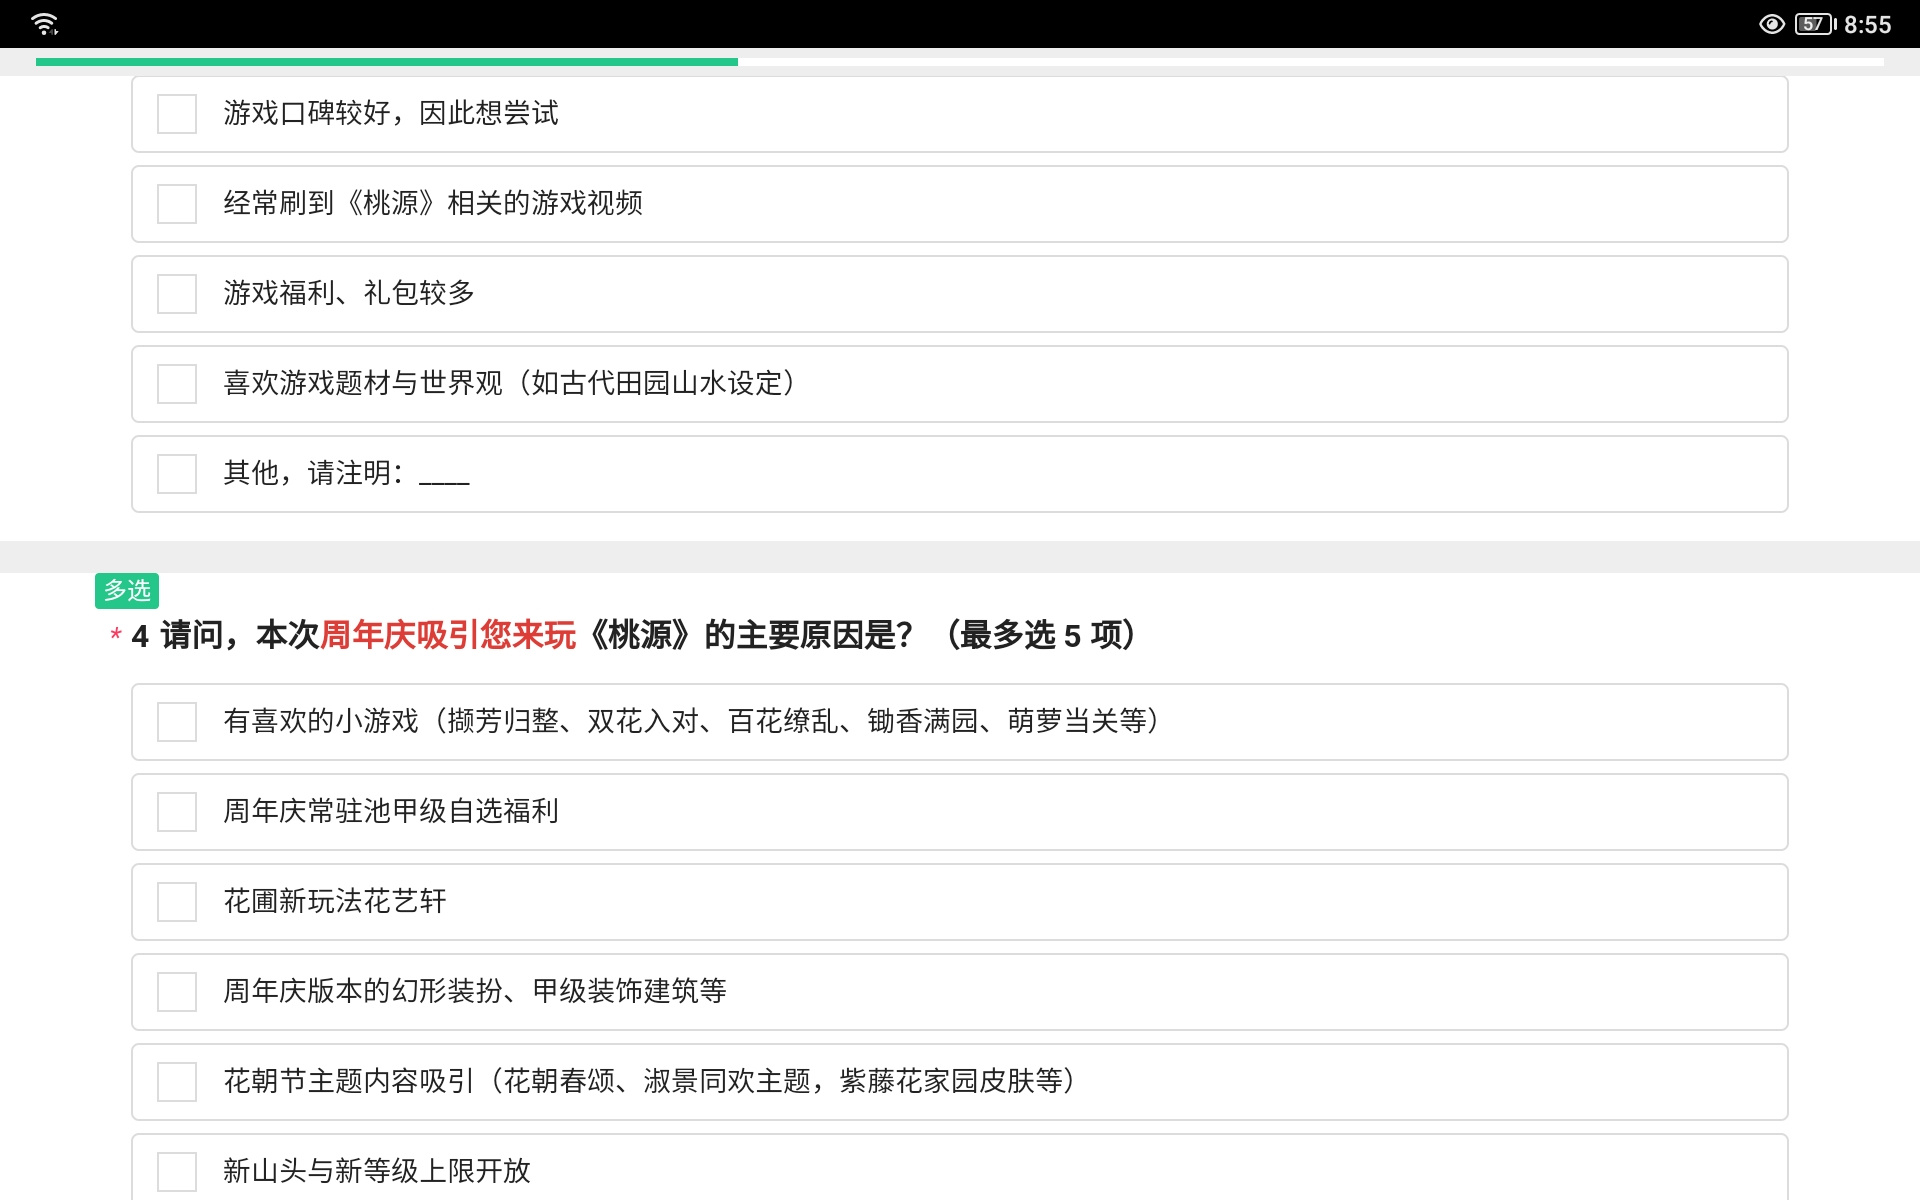Click the option text 有喜欢的小游戏

coord(693,721)
